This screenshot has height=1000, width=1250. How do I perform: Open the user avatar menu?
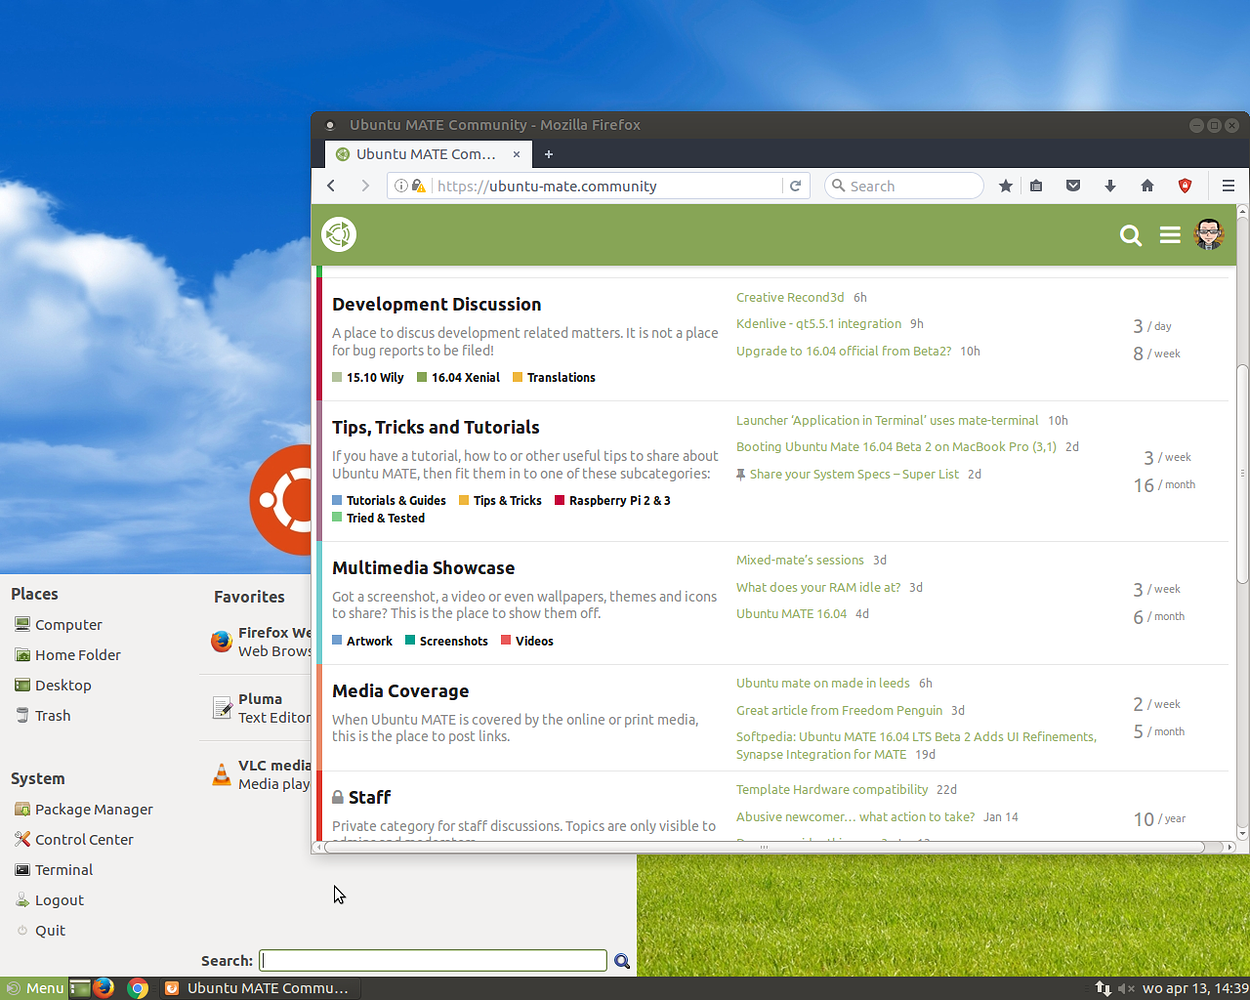point(1209,235)
